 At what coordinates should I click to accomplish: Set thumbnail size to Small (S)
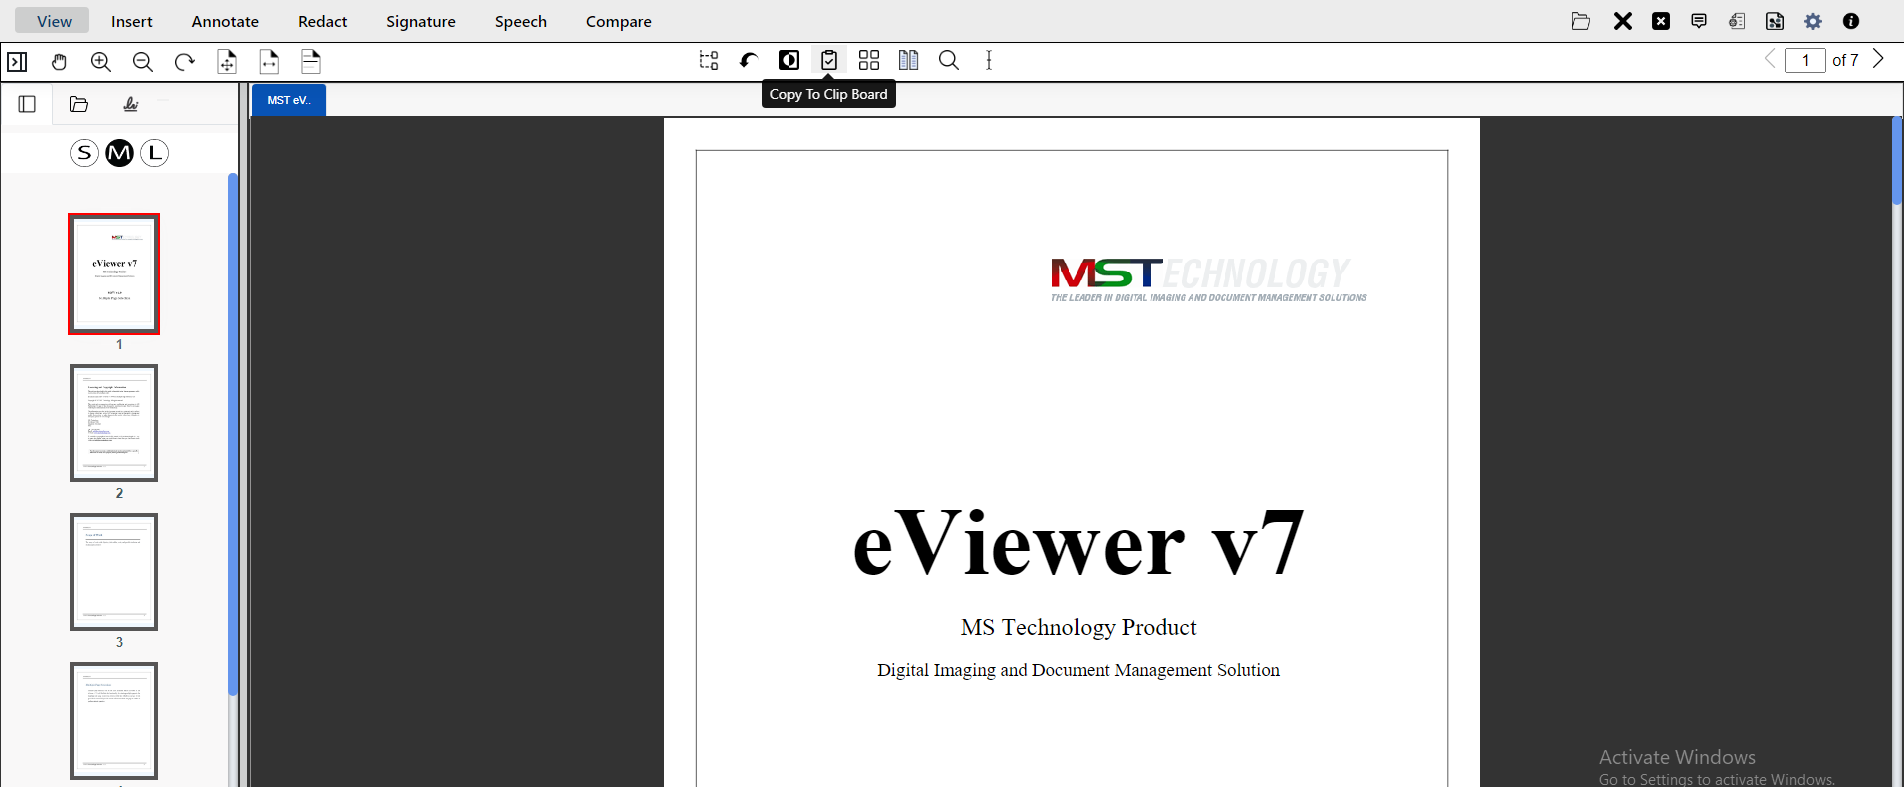point(84,153)
